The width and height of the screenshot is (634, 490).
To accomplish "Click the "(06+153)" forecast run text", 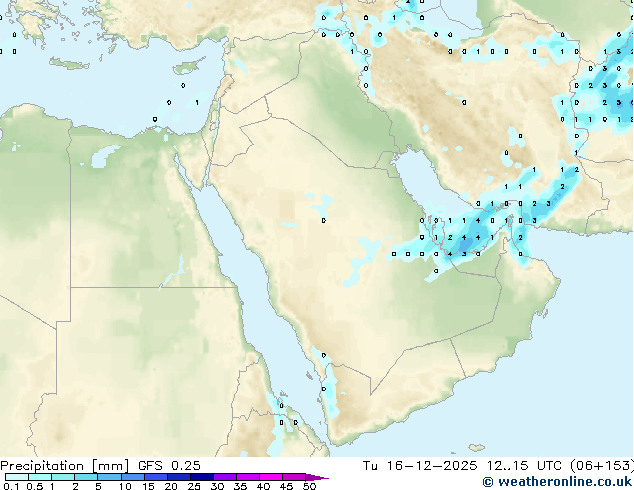I will point(601,466).
